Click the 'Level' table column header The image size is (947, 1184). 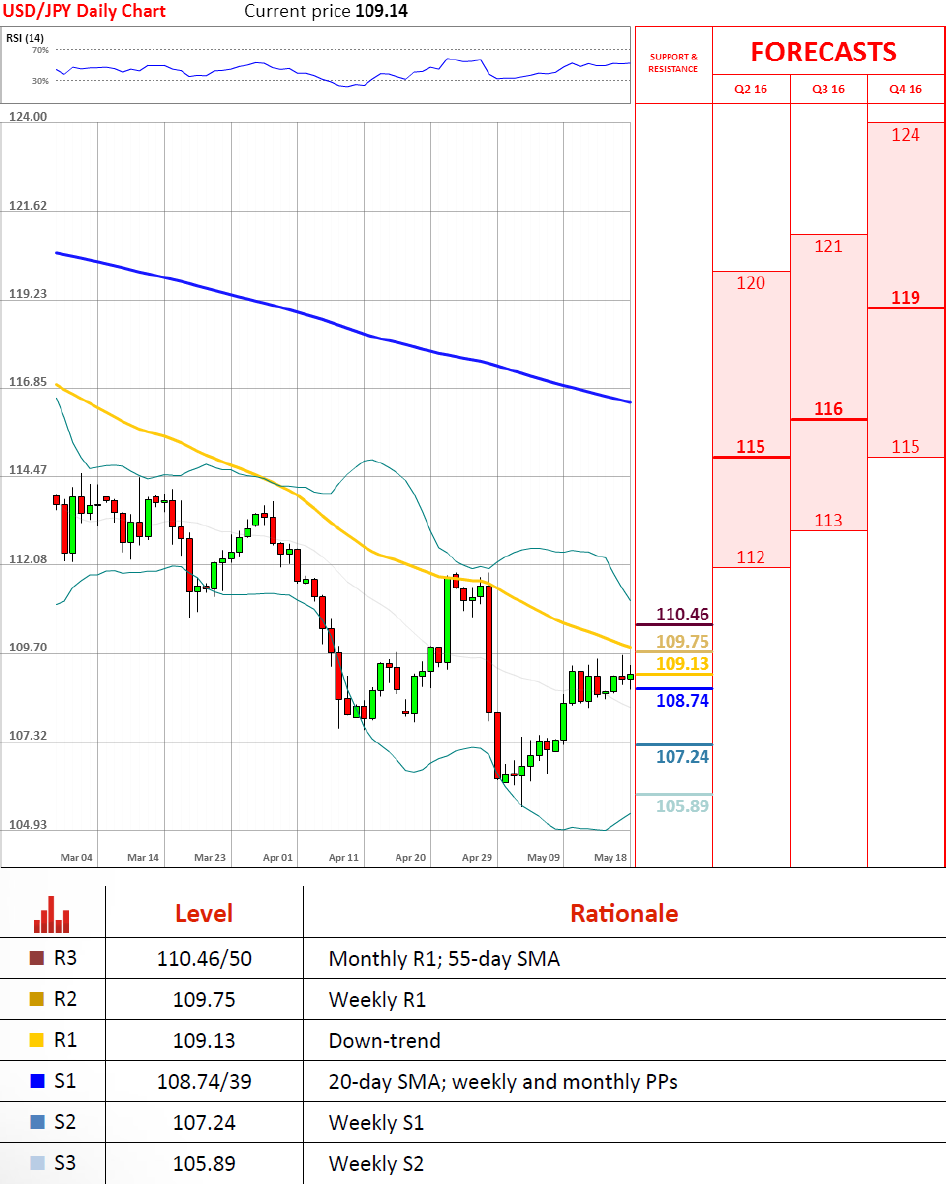pyautogui.click(x=204, y=914)
